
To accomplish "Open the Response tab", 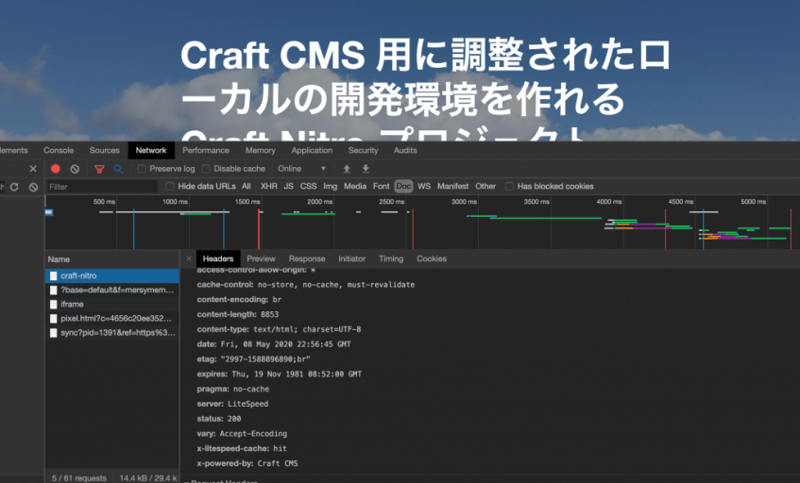I will (x=307, y=259).
